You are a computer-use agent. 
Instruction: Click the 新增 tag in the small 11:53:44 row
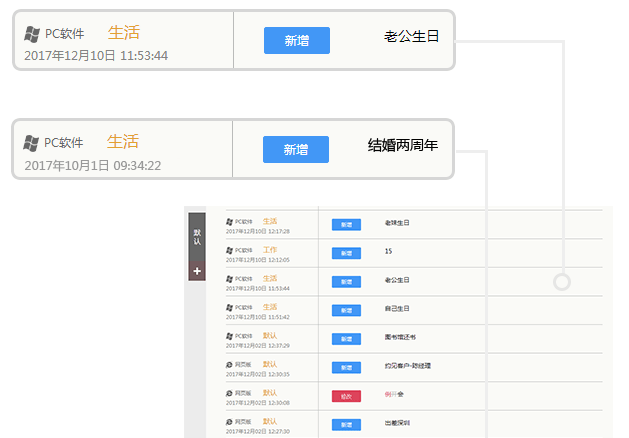click(x=346, y=282)
